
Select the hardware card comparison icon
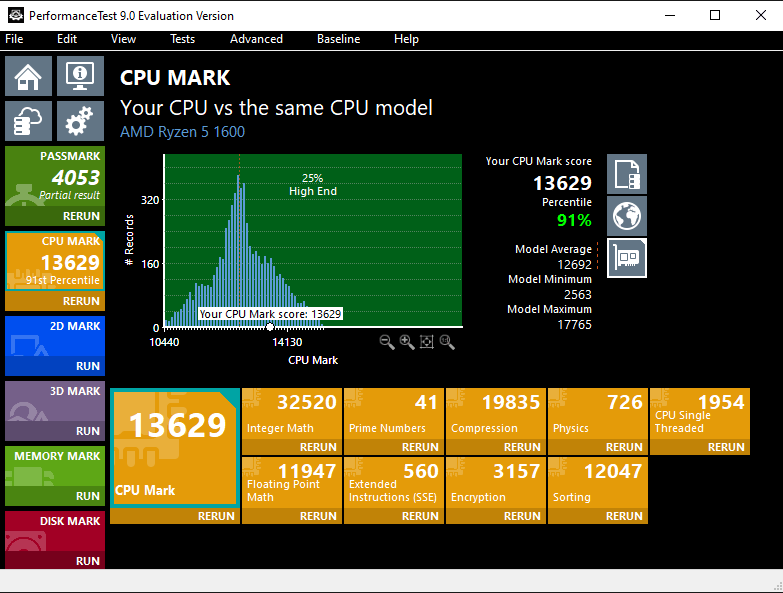coord(627,258)
